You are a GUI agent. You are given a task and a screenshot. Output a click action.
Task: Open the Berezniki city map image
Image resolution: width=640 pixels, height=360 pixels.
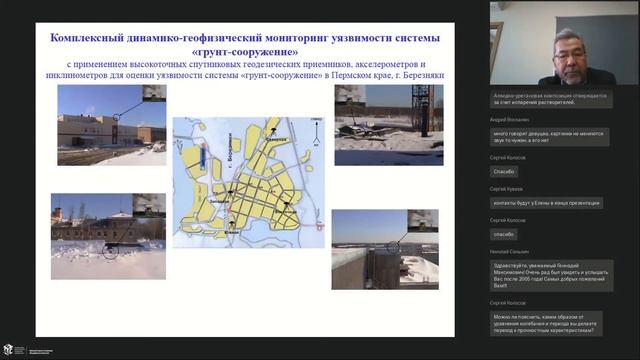(249, 182)
